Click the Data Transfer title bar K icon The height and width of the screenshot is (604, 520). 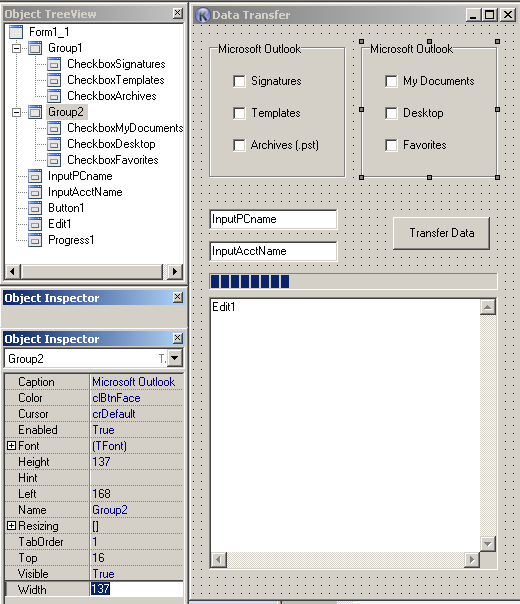pos(203,15)
